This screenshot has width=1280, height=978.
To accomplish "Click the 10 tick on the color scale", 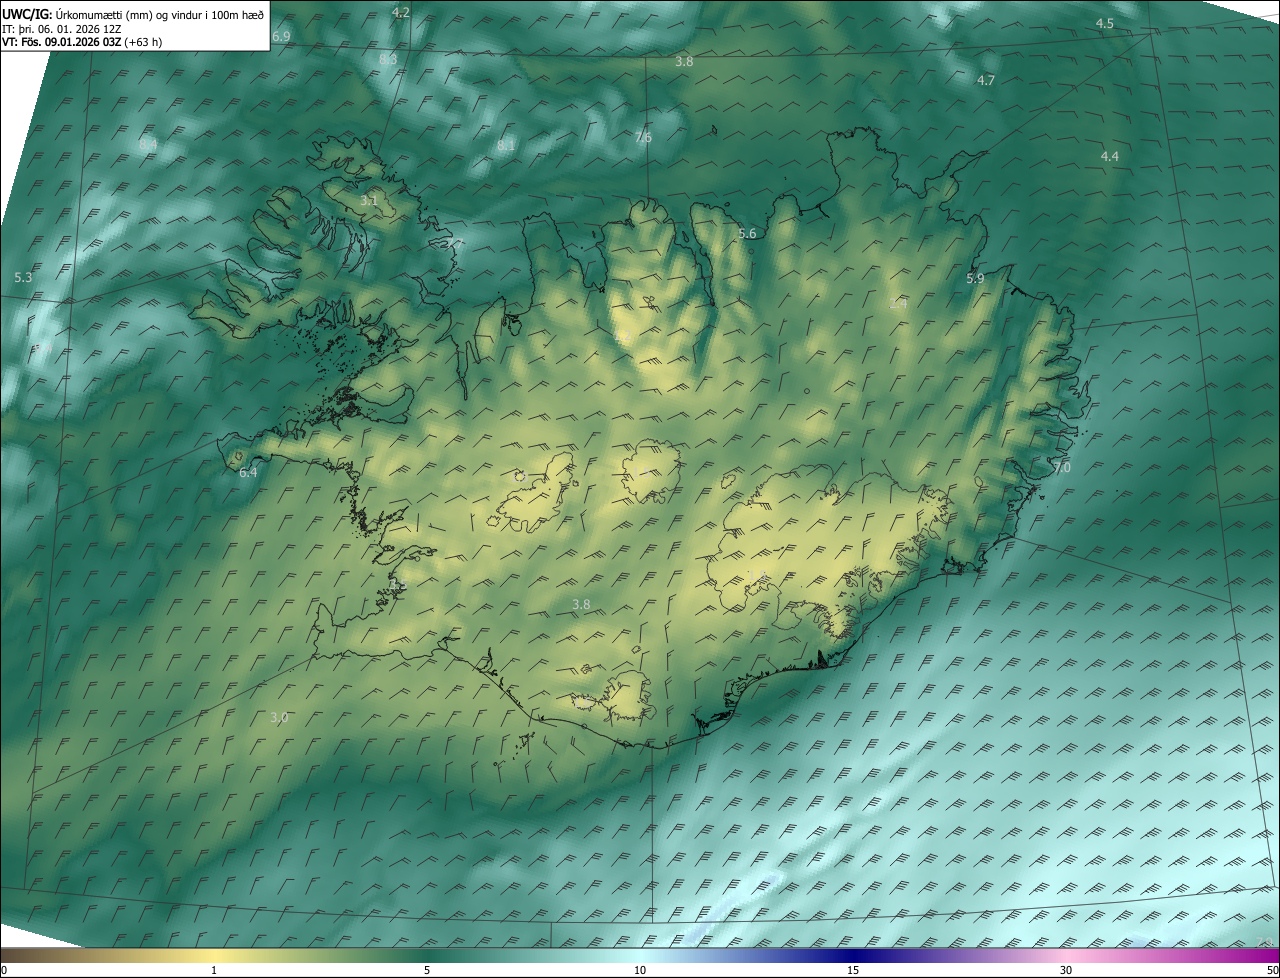I will (x=640, y=971).
